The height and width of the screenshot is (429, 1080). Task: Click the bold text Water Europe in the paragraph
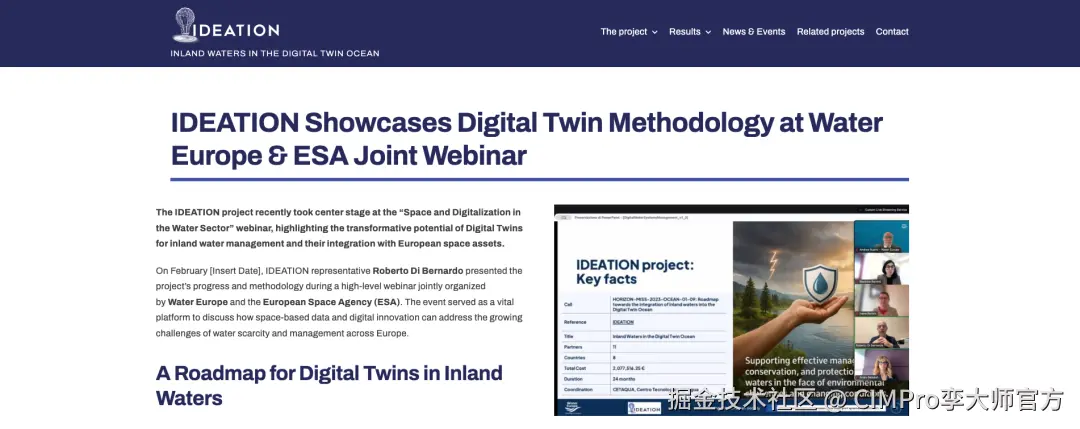click(199, 302)
